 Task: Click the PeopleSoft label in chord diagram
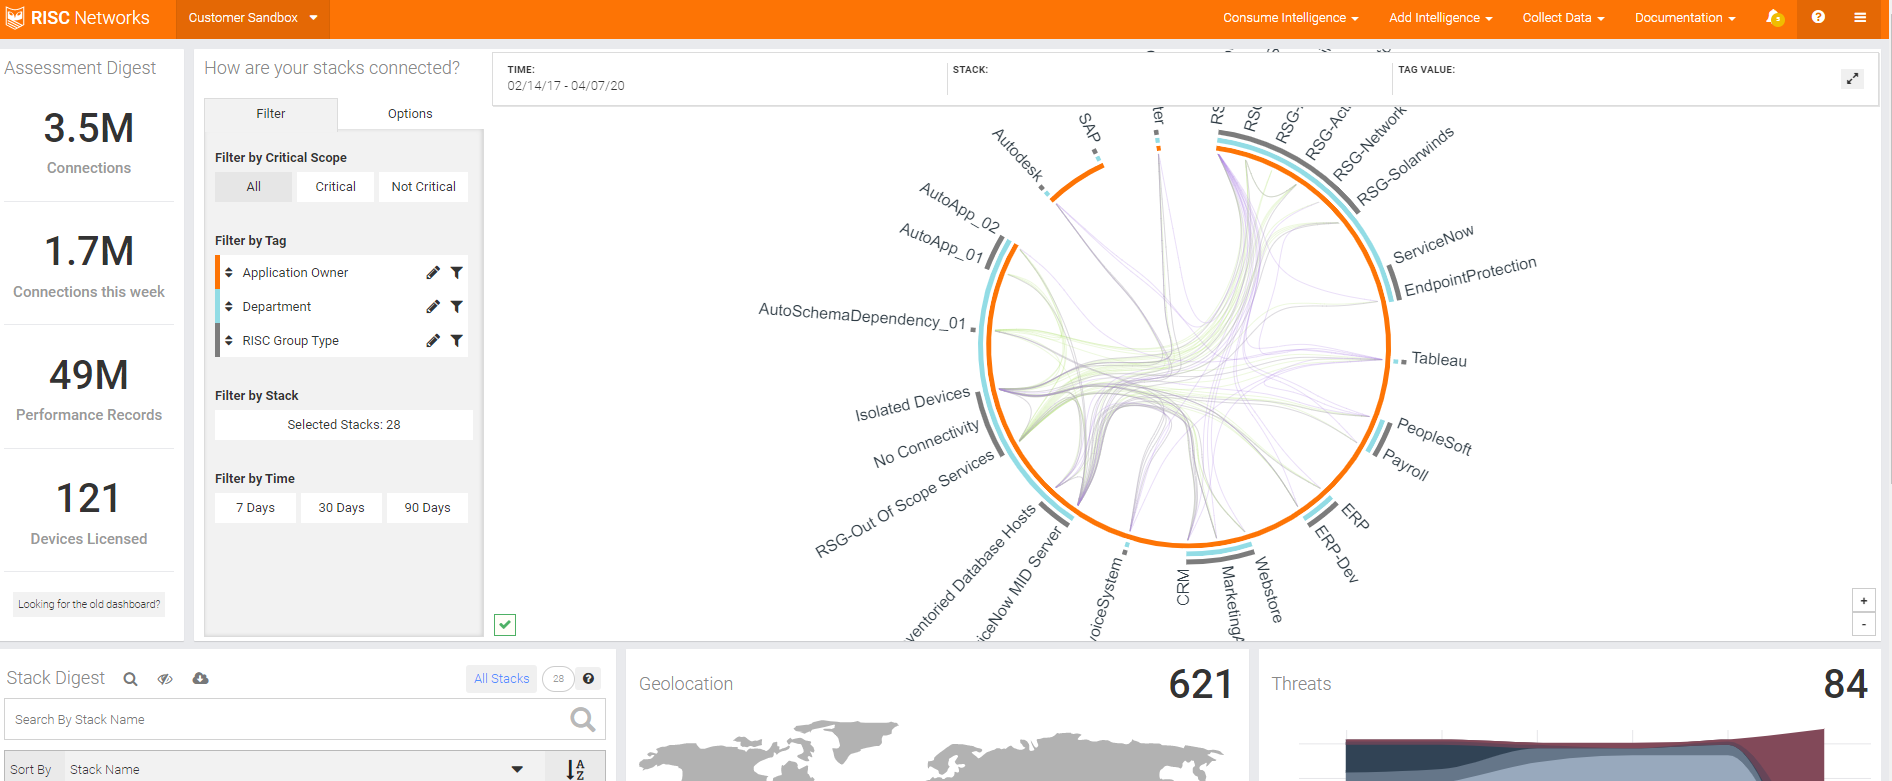coord(1434,437)
